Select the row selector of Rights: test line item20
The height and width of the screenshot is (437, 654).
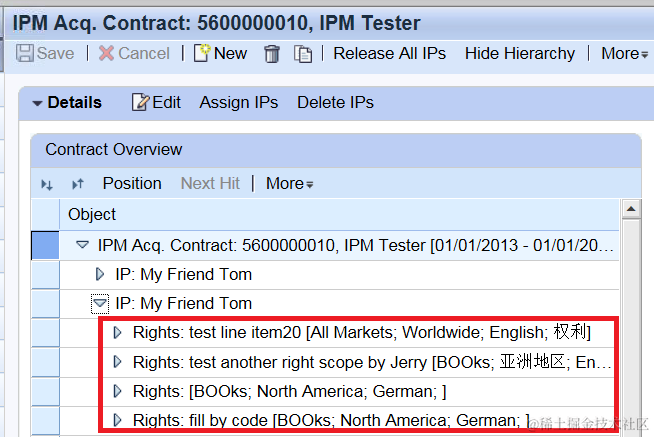[45, 333]
